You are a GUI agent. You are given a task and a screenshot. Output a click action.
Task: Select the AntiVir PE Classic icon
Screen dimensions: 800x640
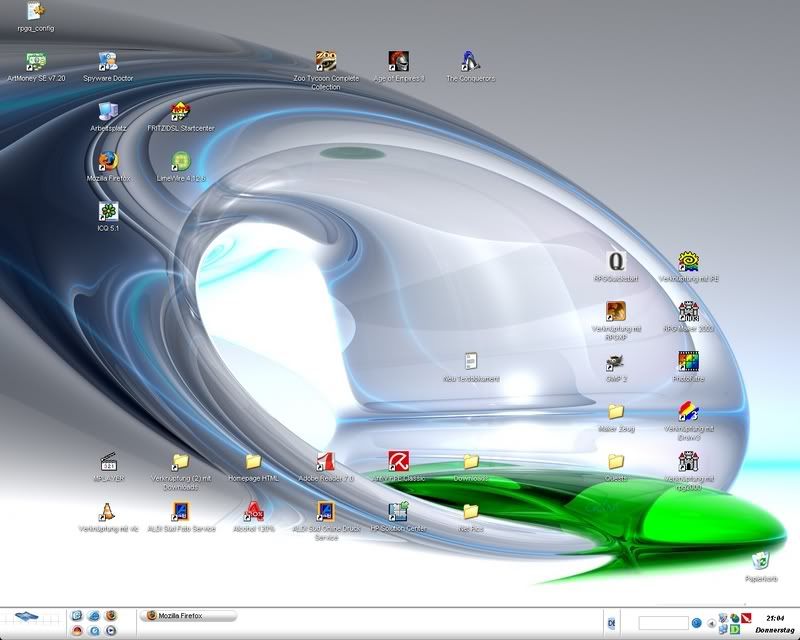pos(399,461)
